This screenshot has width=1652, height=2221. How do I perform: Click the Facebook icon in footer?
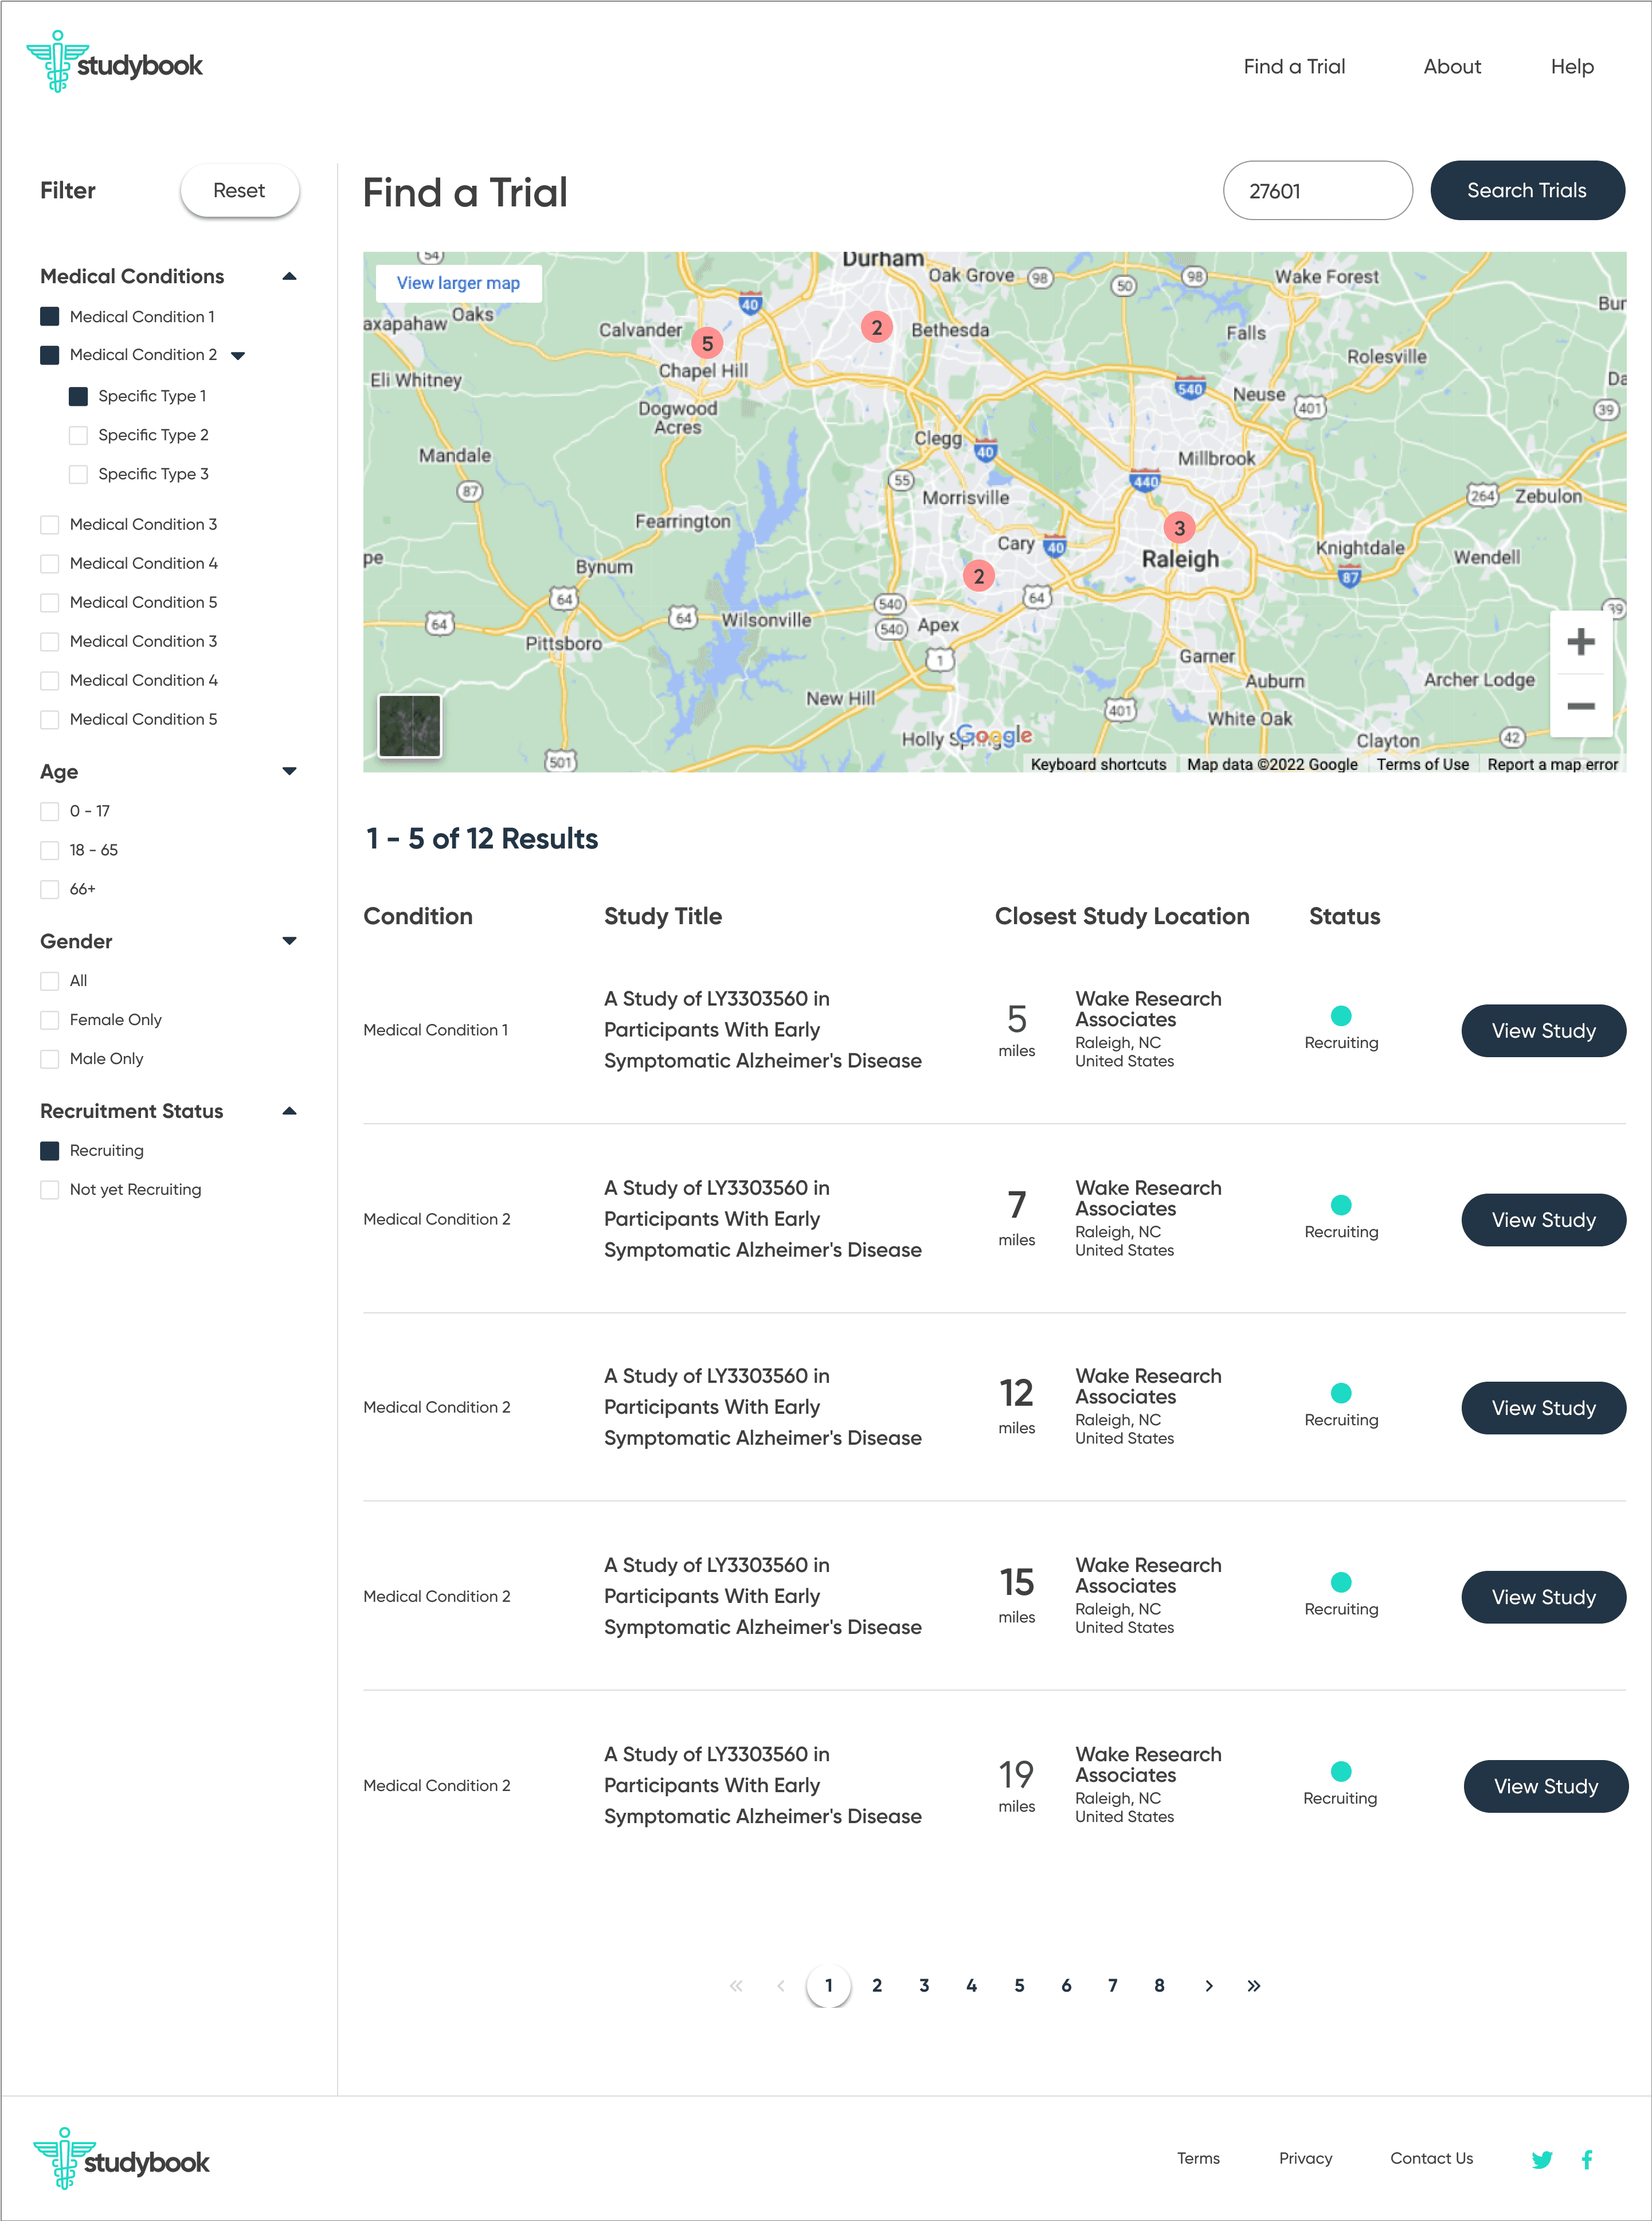tap(1587, 2159)
